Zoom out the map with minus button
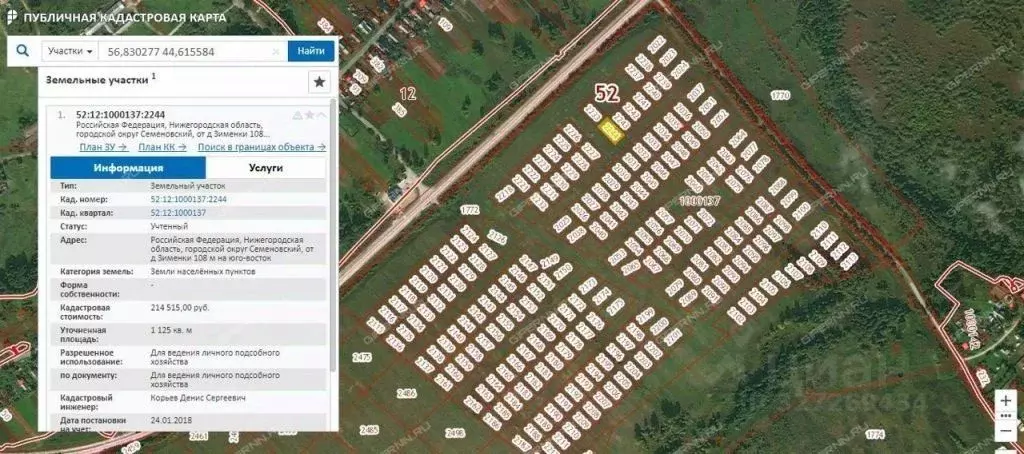The image size is (1024, 454). pos(1006,431)
